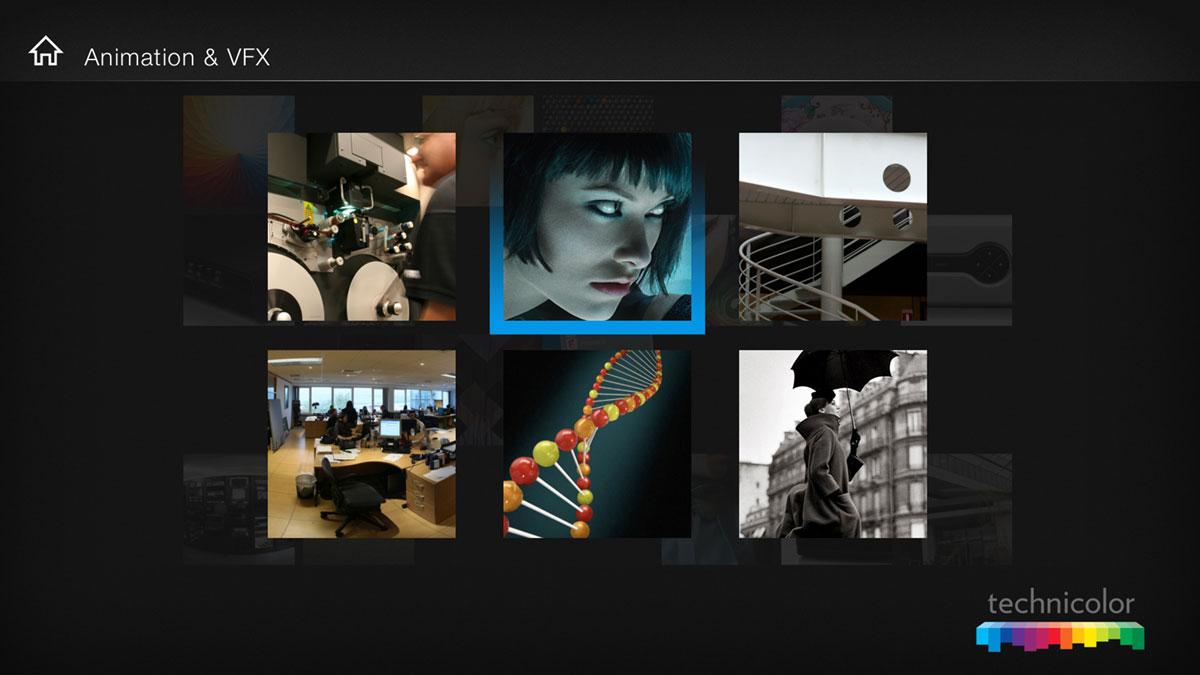
Task: Click the Animation & VFX title
Action: [177, 57]
